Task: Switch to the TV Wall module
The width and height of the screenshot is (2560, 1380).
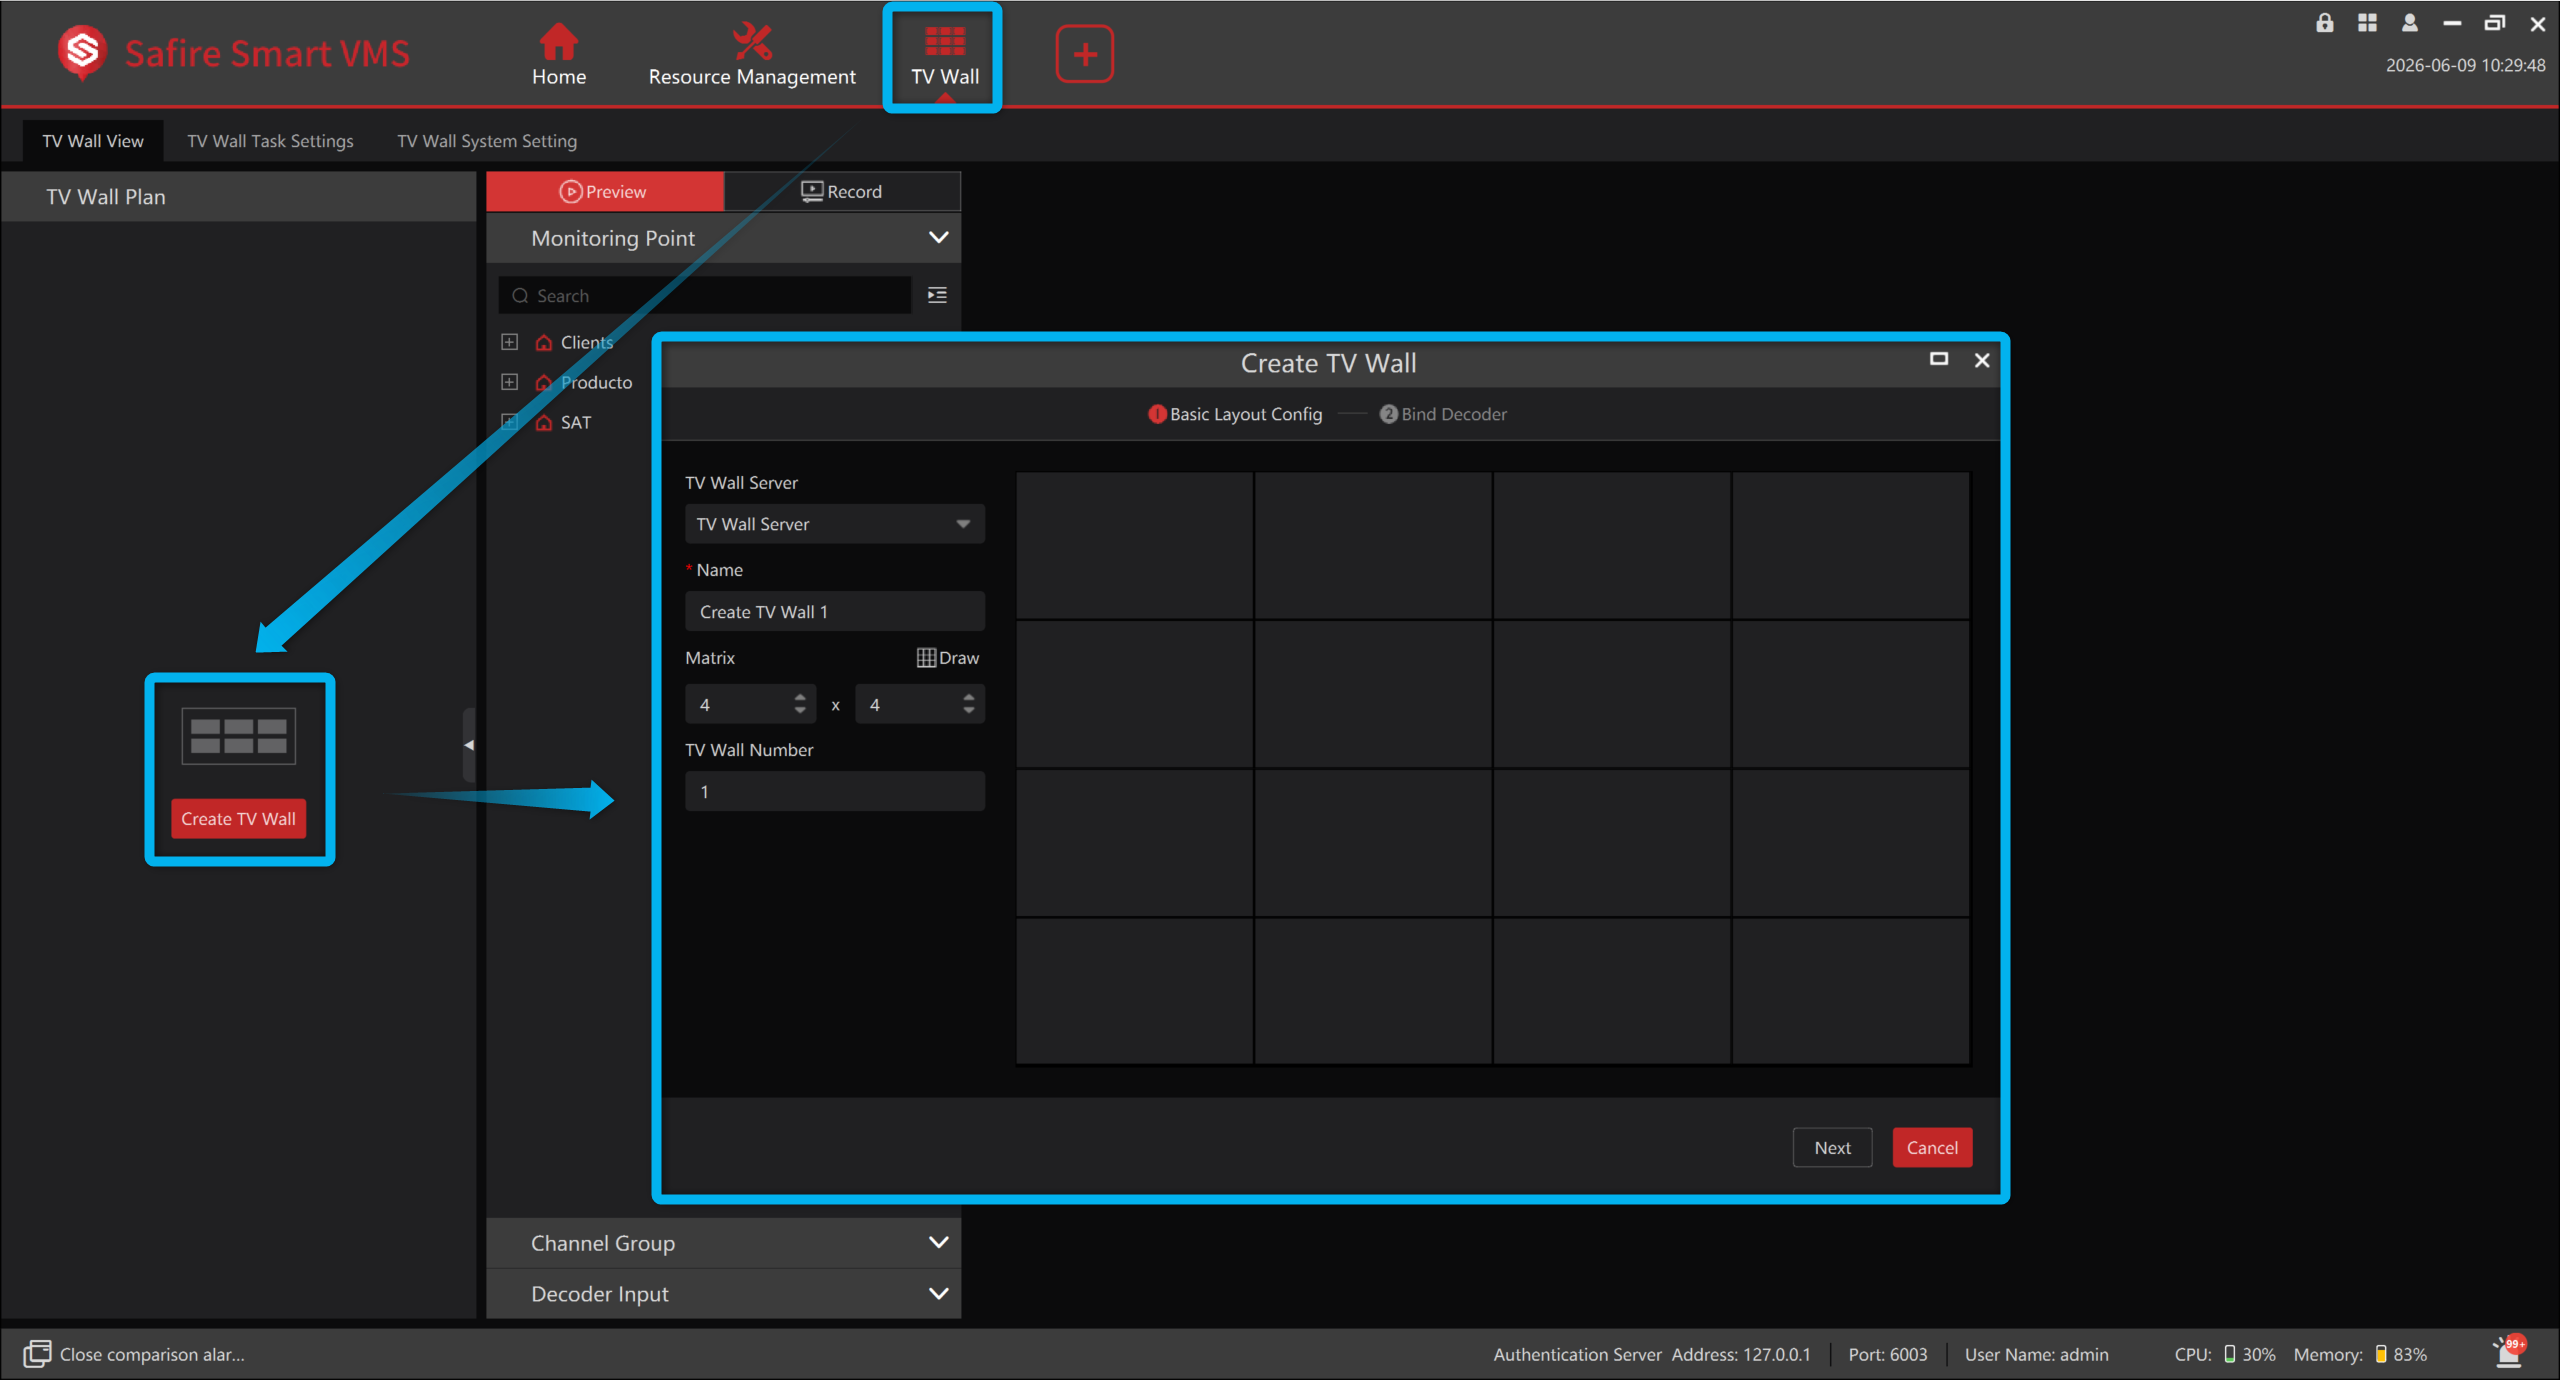Action: (x=944, y=57)
